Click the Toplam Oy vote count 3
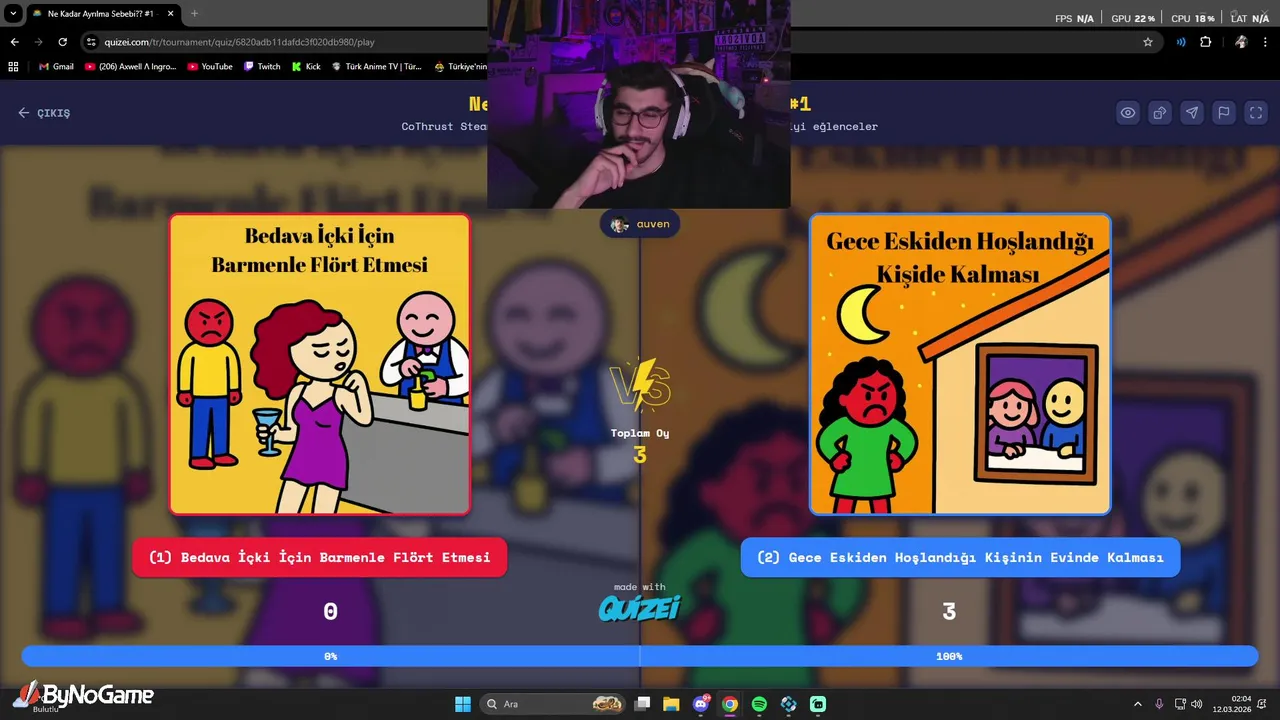 640,455
